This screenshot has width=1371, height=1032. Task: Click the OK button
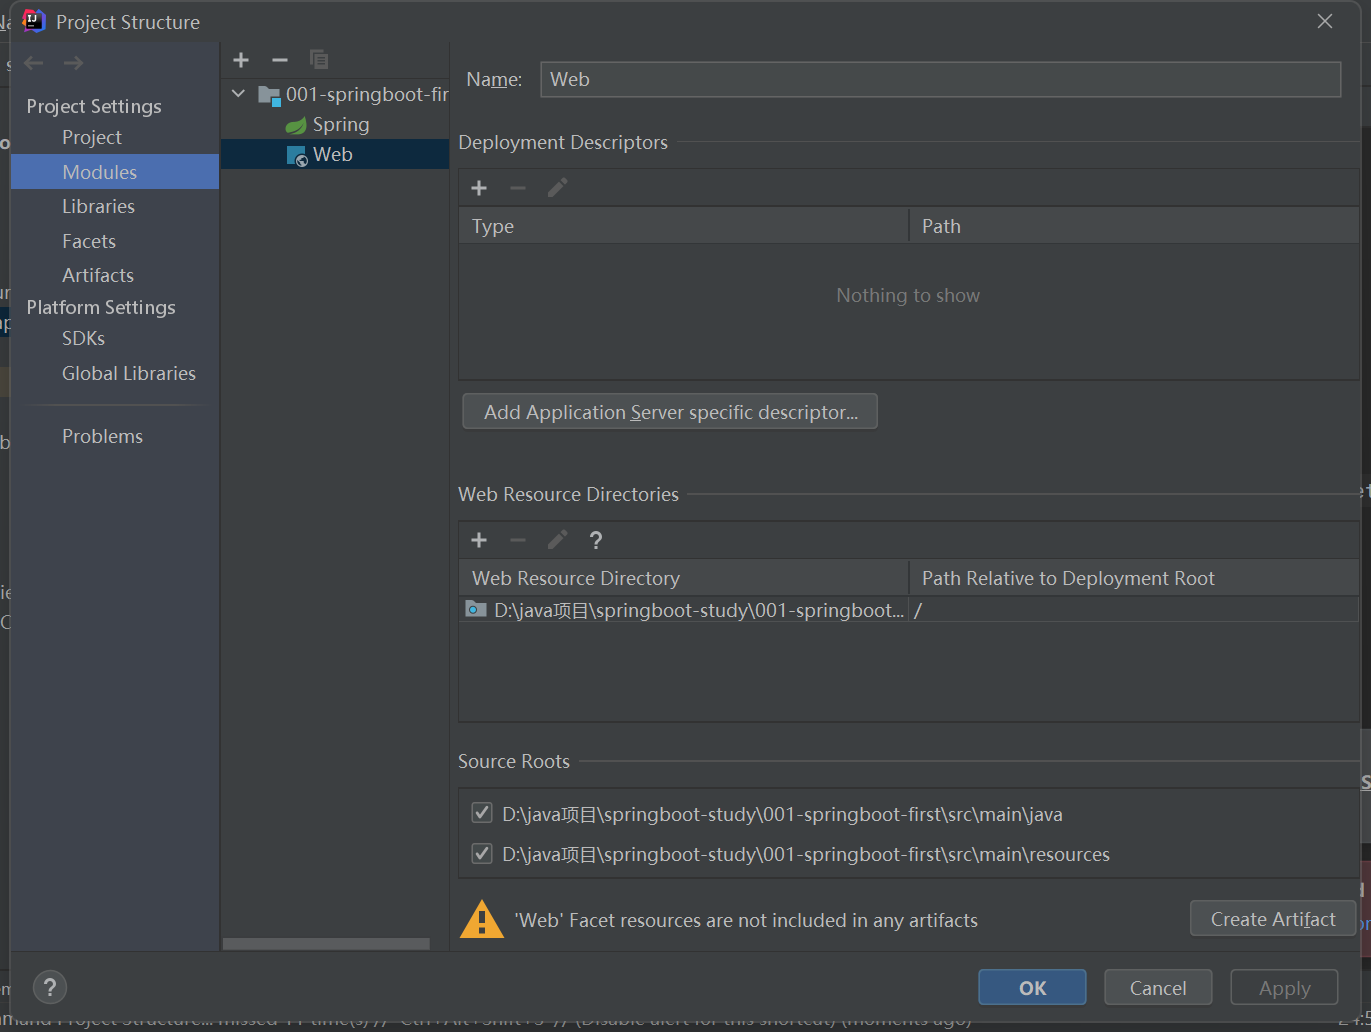tap(1032, 988)
